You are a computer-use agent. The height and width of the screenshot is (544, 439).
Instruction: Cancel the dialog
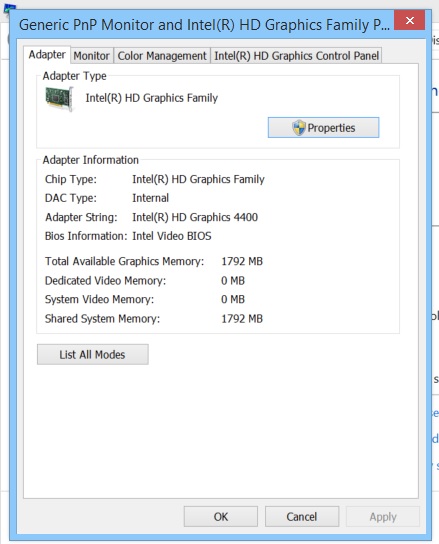click(x=302, y=517)
